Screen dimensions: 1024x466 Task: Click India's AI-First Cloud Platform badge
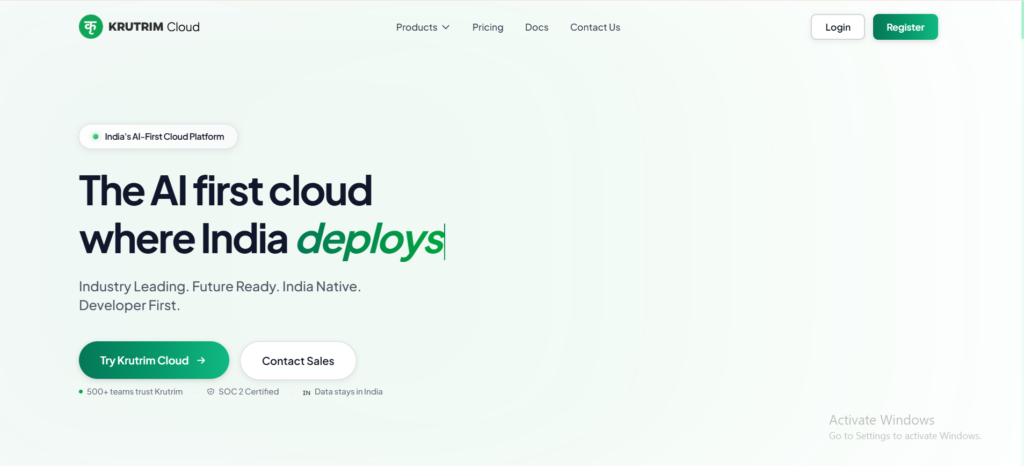tap(158, 136)
